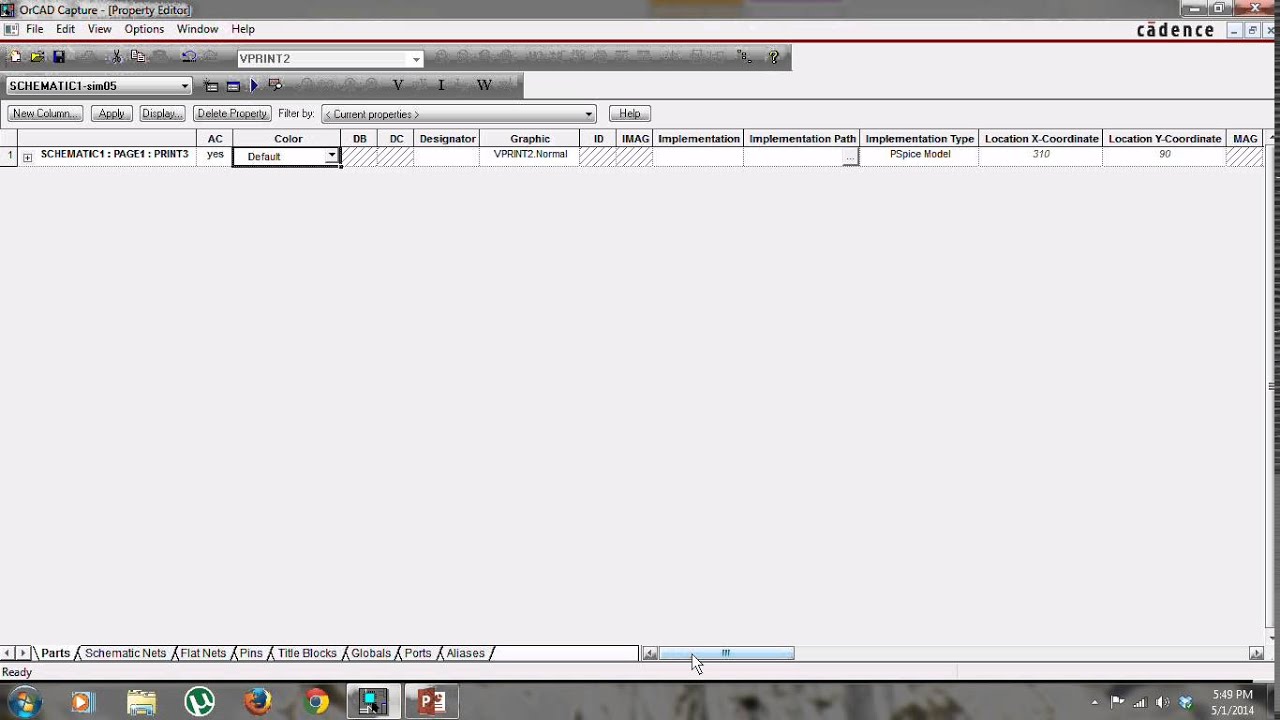Click the Location Y-Coordinate value 90
Viewport: 1280px width, 720px height.
(1165, 155)
